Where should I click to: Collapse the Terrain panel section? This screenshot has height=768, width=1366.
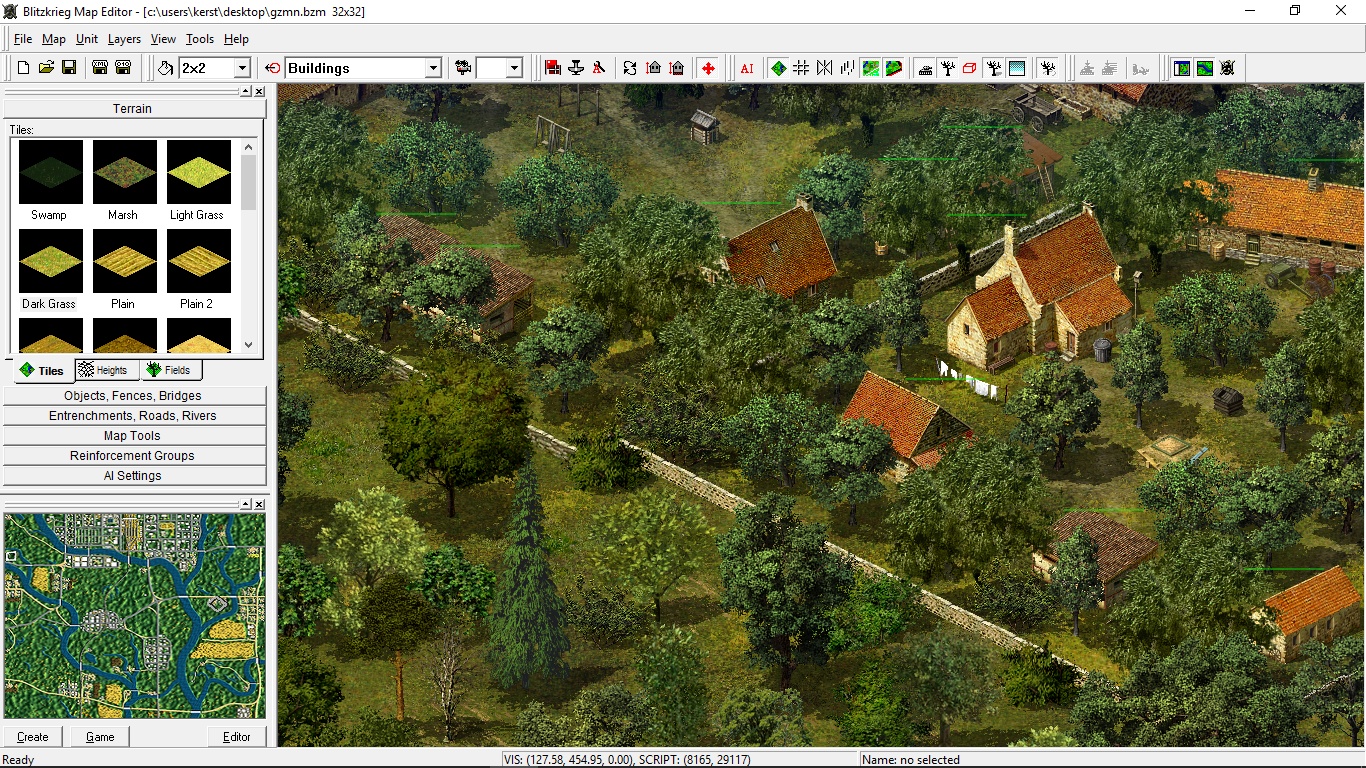[133, 108]
